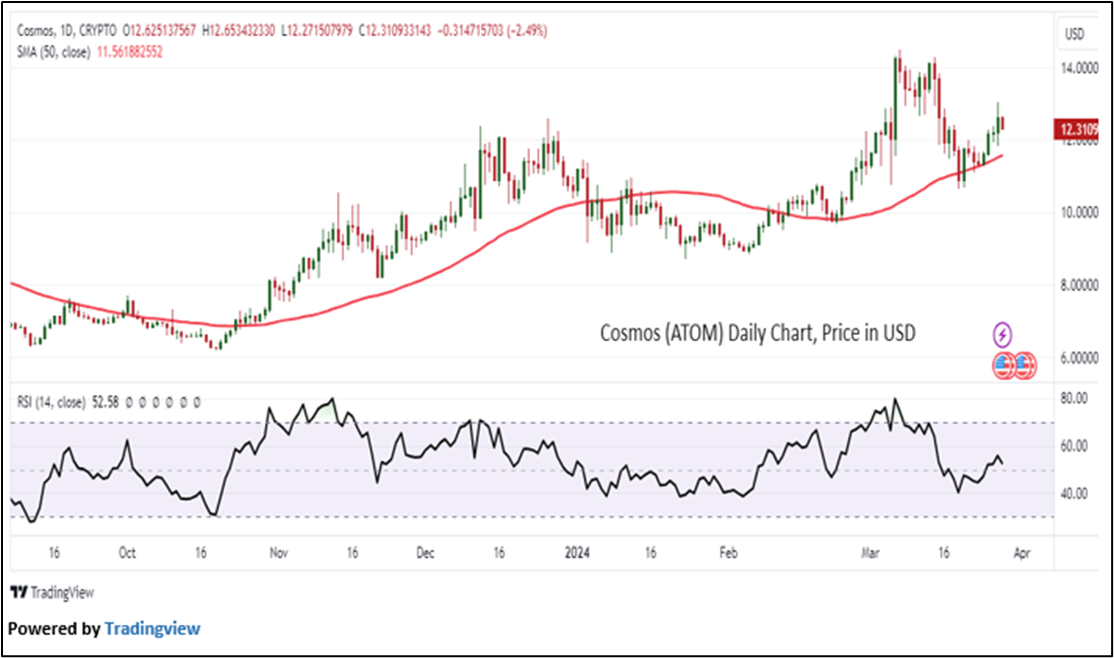Click the close price C12.310933143 value

click(x=395, y=31)
